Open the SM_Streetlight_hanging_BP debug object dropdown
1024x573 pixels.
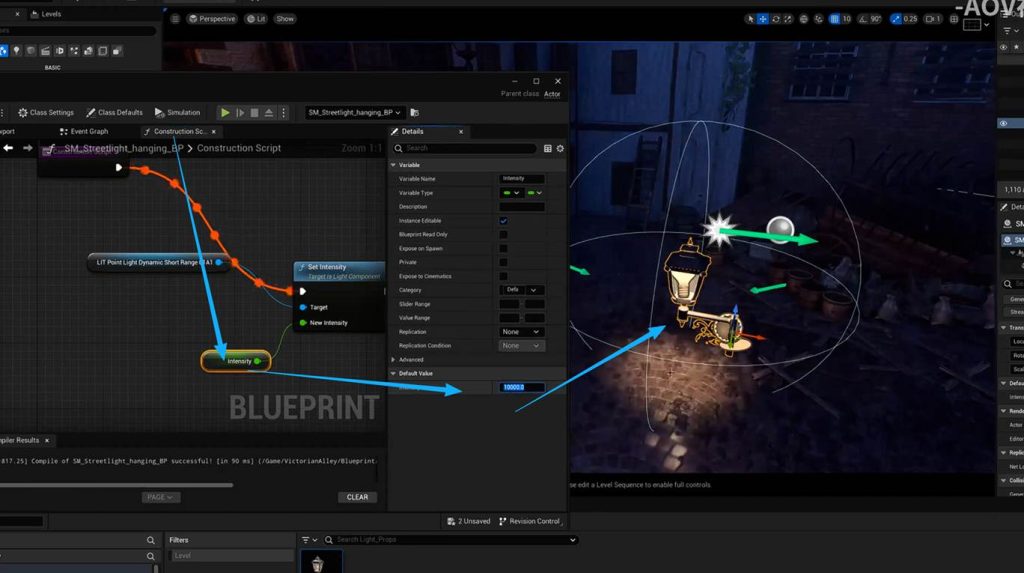tap(354, 113)
